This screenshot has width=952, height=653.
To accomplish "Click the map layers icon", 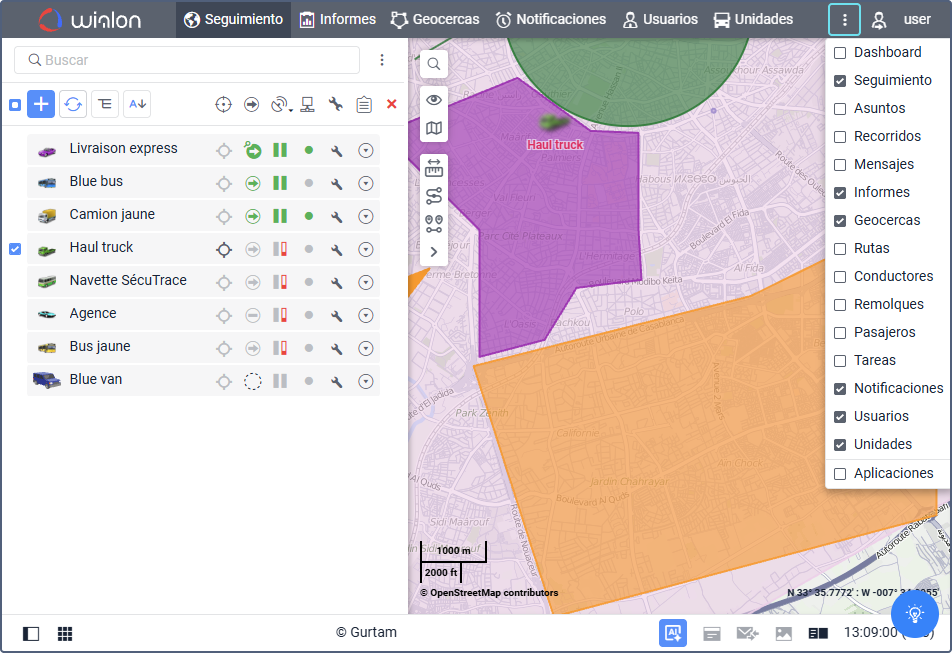I will (434, 128).
